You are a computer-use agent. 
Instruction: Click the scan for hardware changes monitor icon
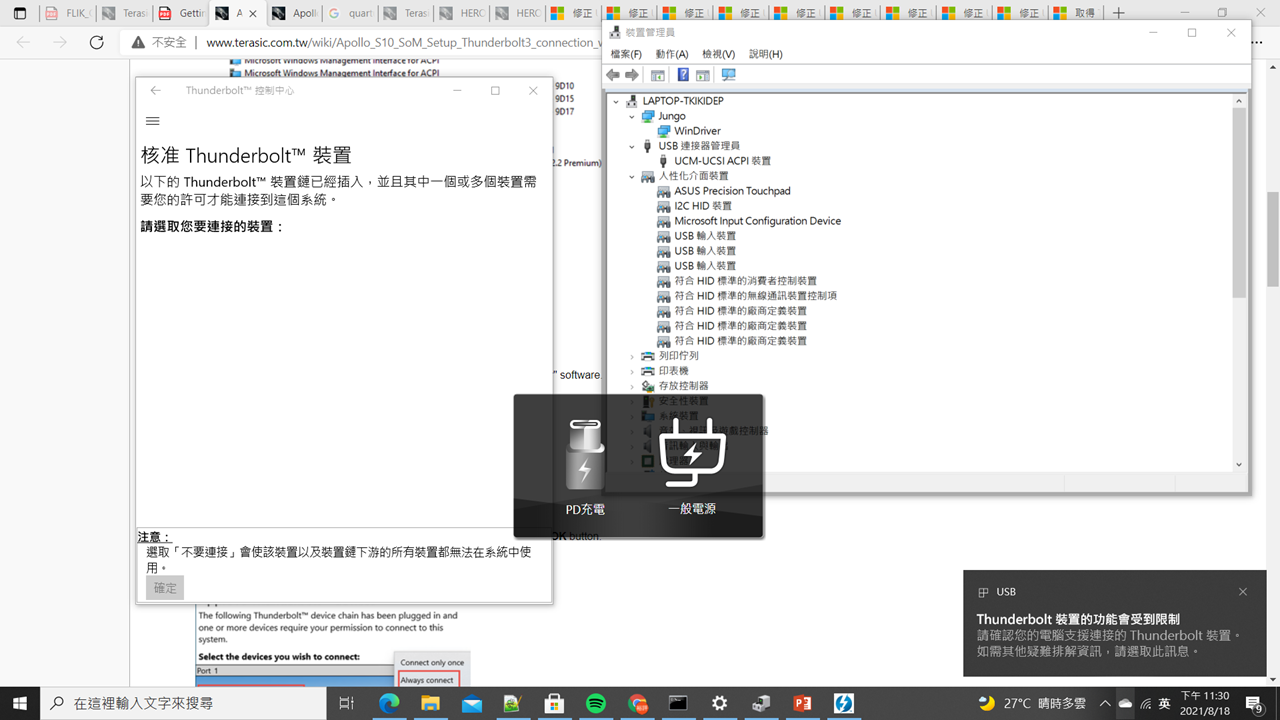pos(728,75)
